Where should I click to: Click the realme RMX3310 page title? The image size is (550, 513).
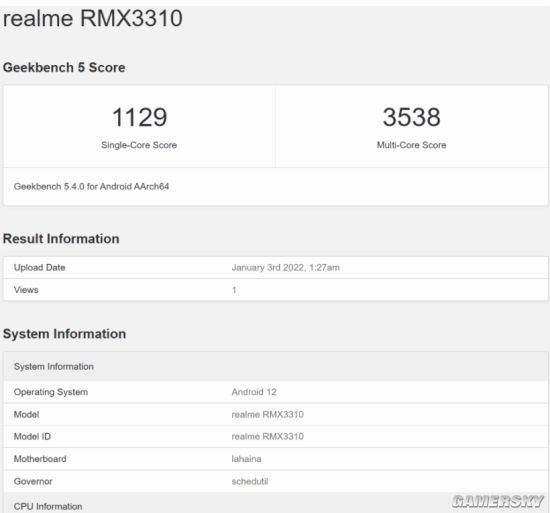click(93, 18)
